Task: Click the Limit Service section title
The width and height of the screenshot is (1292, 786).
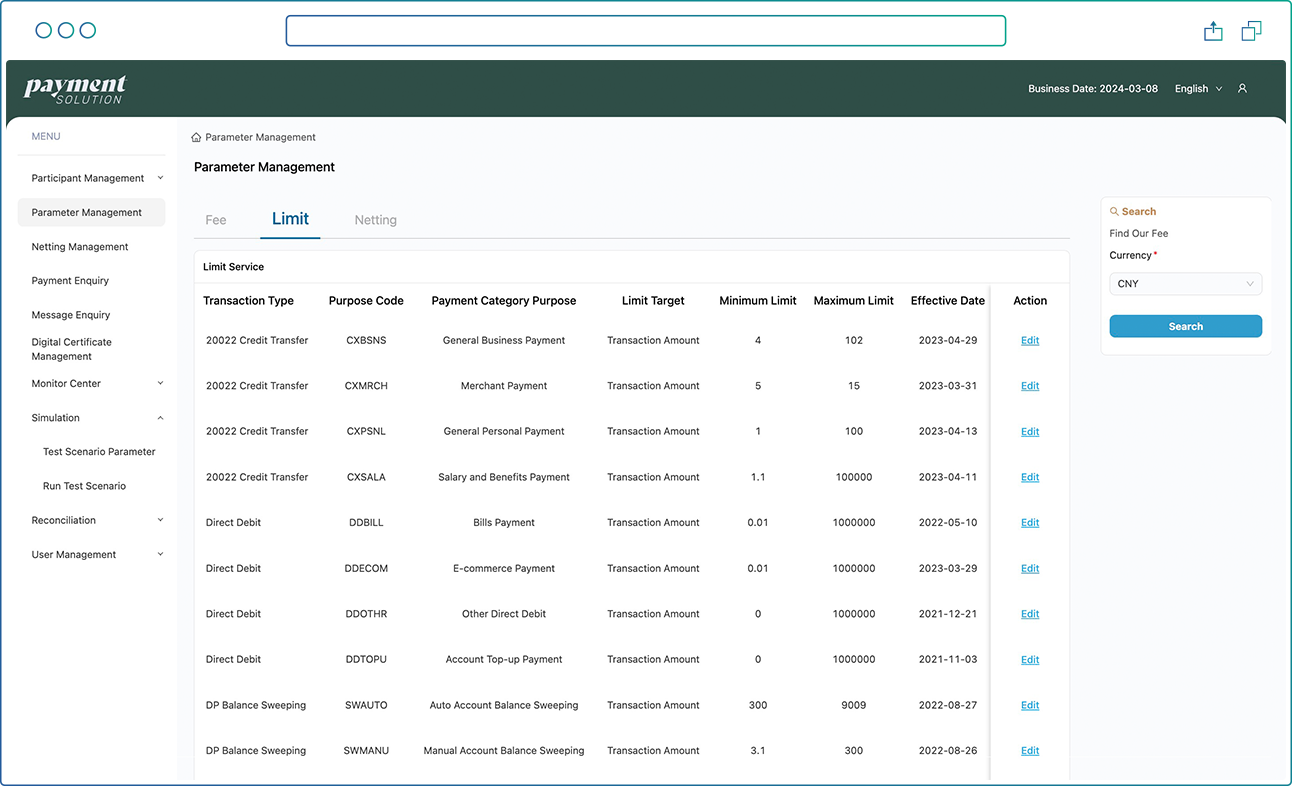Action: (x=233, y=267)
